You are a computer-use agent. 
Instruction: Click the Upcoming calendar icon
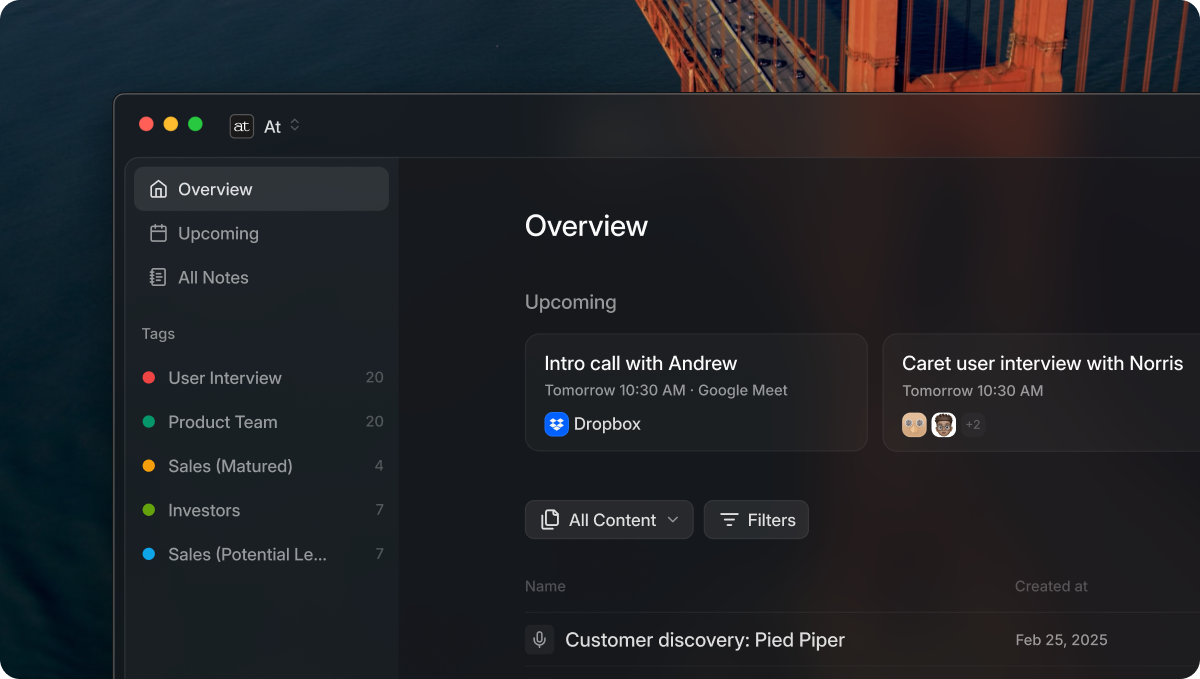(x=156, y=233)
